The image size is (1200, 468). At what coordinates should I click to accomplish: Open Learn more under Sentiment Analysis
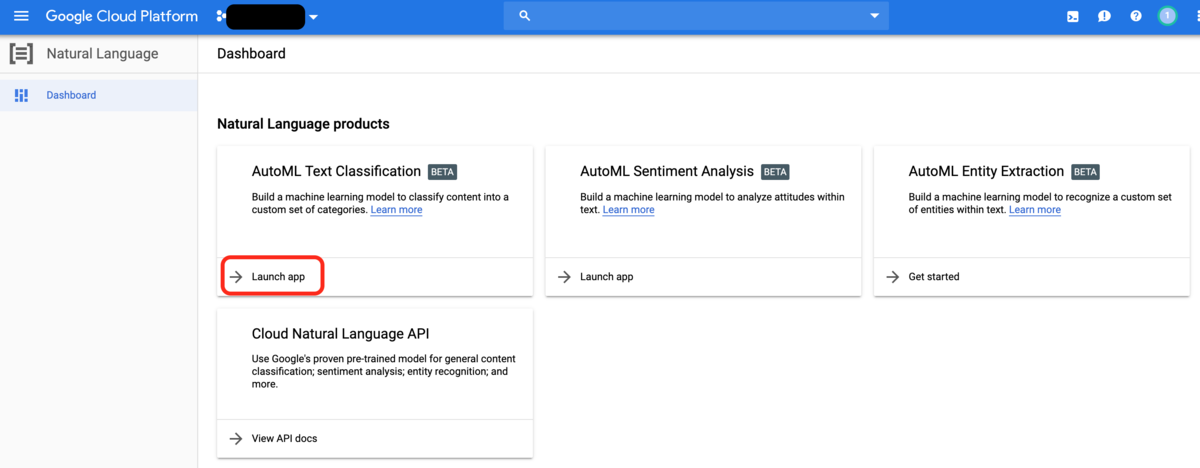(628, 210)
